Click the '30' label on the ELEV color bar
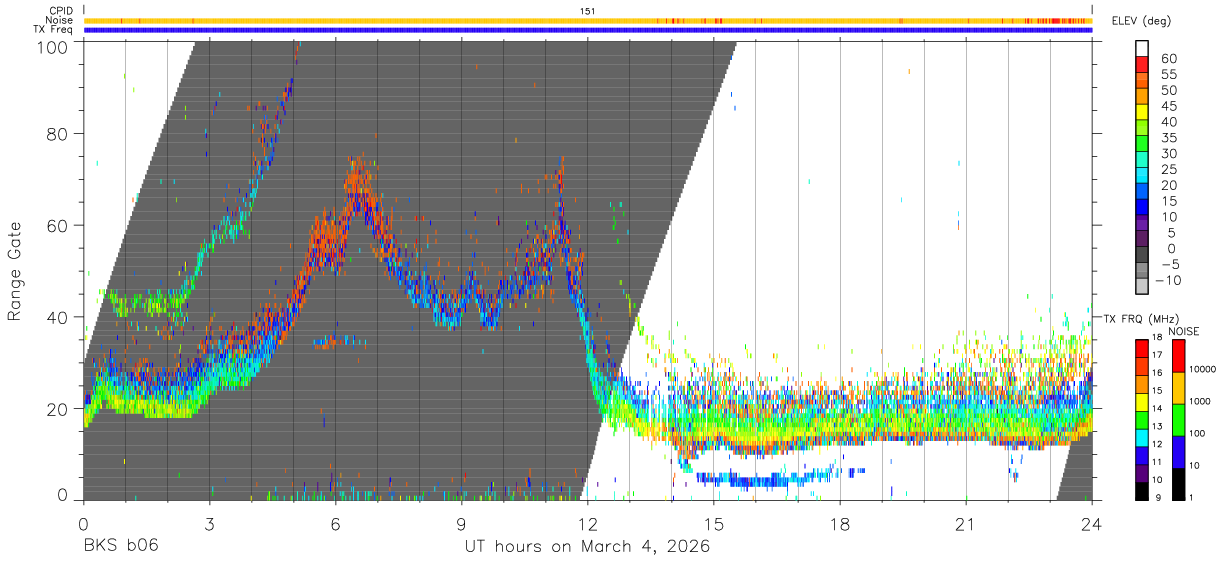1228x567 pixels. pos(1170,153)
